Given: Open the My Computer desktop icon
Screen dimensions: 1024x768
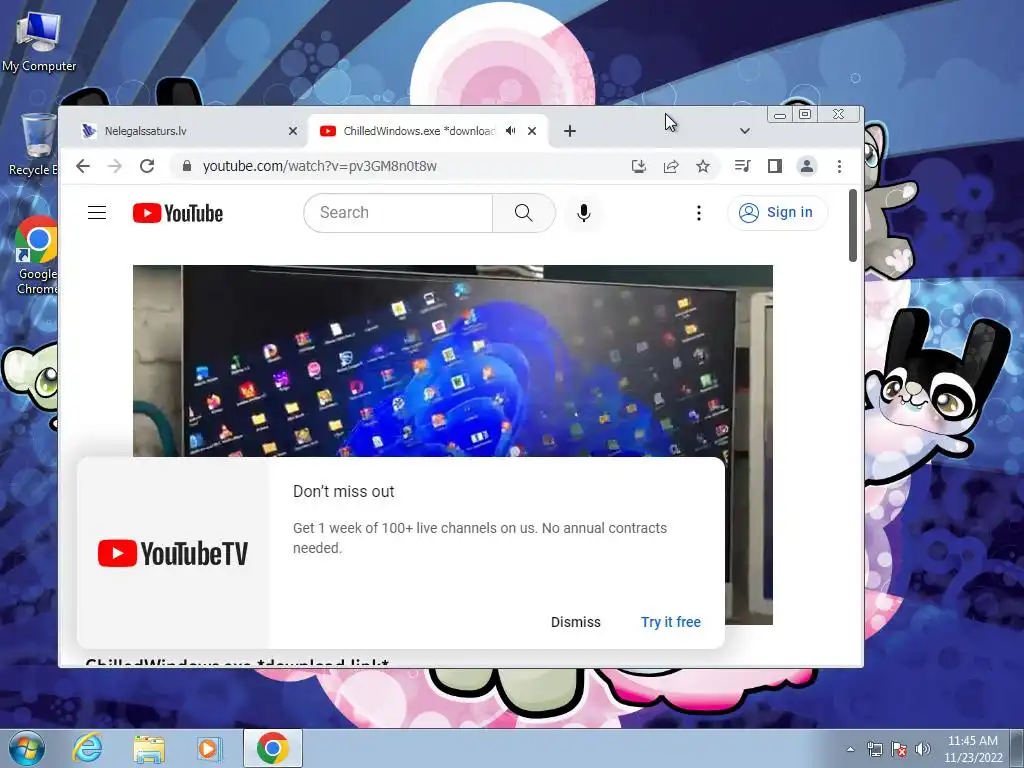Looking at the screenshot, I should [x=39, y=42].
